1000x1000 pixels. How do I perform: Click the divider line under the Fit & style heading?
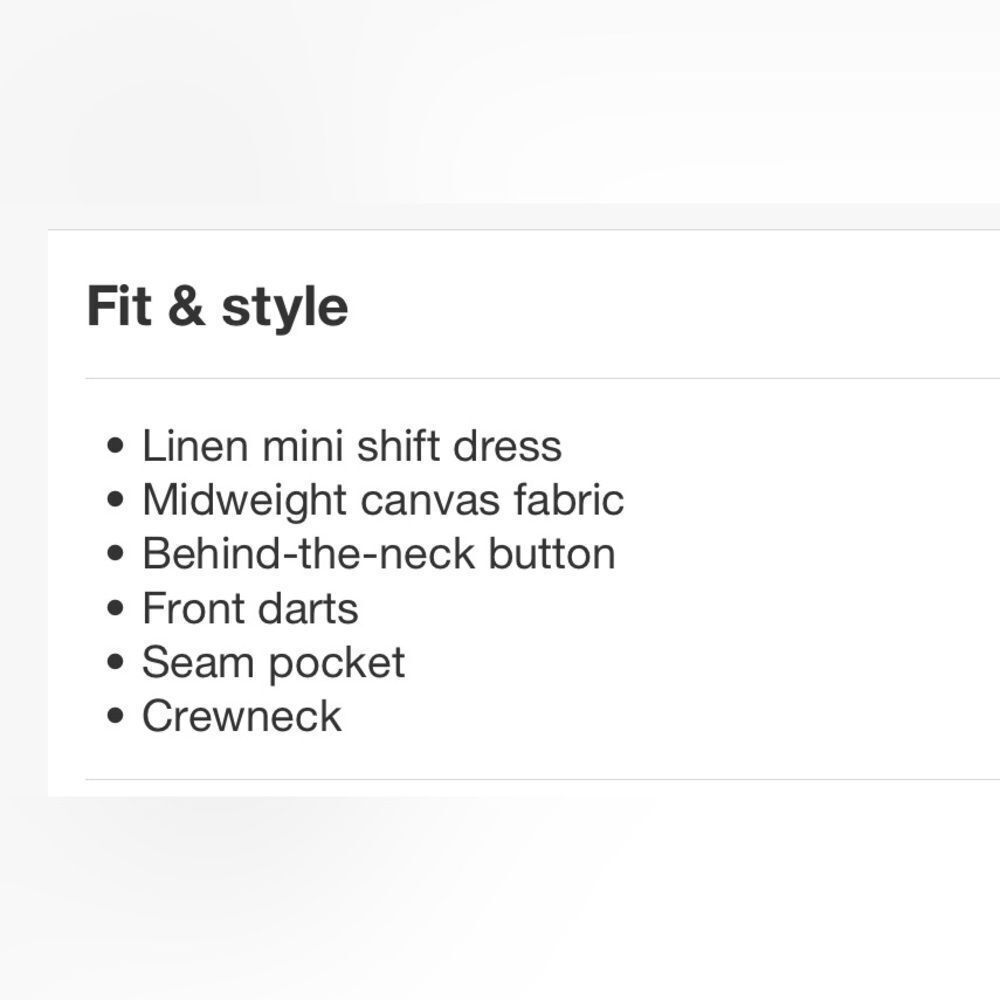pyautogui.click(x=543, y=378)
